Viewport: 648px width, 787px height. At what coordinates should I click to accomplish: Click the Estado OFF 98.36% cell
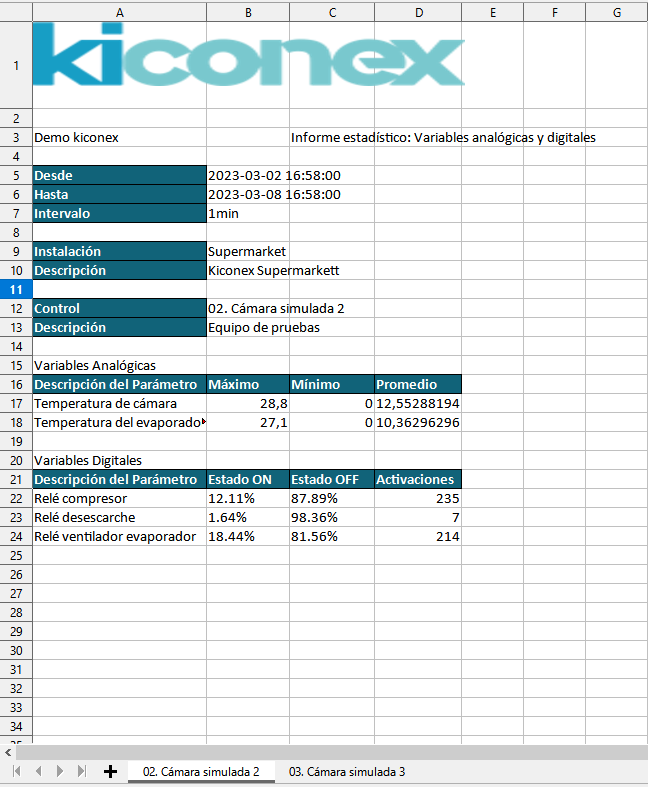coord(331,518)
